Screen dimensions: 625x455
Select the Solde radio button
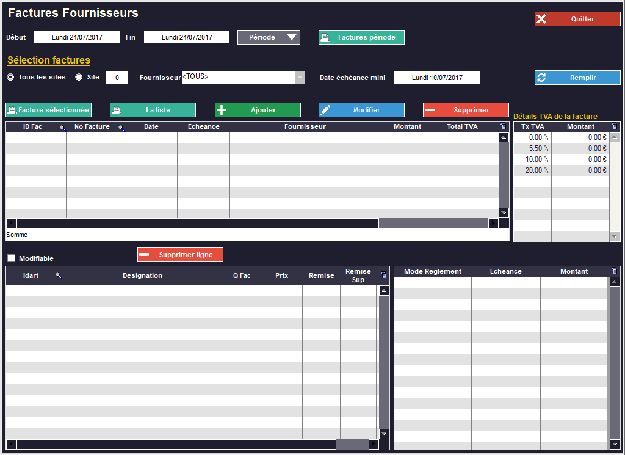pyautogui.click(x=78, y=77)
